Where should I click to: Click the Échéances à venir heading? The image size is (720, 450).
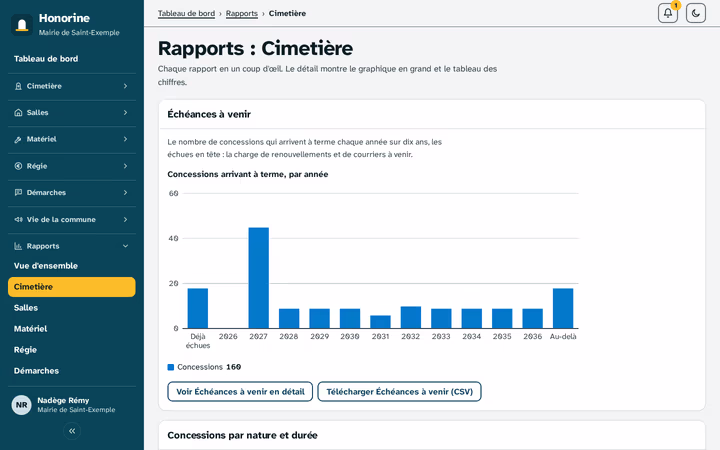pyautogui.click(x=209, y=114)
